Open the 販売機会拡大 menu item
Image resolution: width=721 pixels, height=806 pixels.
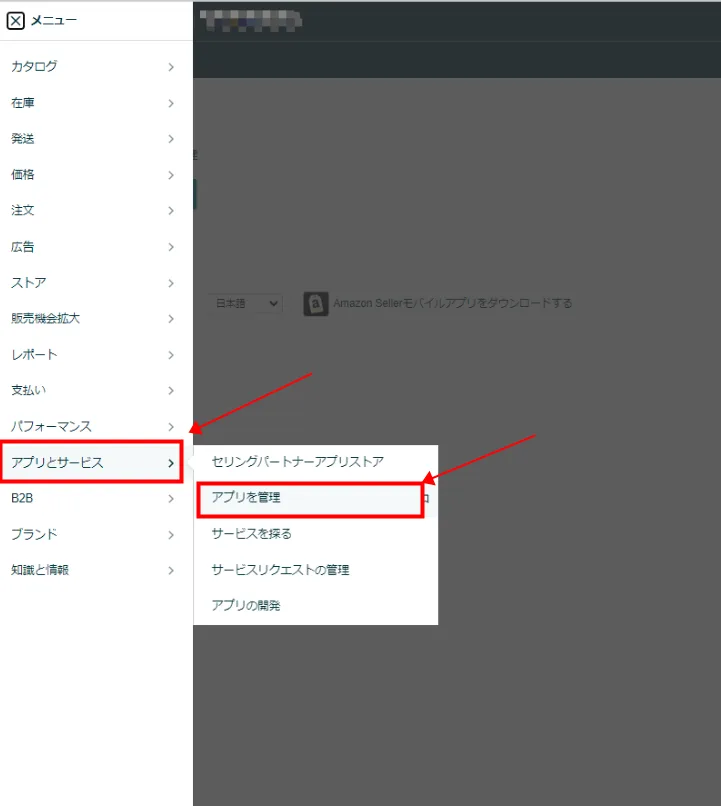click(96, 319)
